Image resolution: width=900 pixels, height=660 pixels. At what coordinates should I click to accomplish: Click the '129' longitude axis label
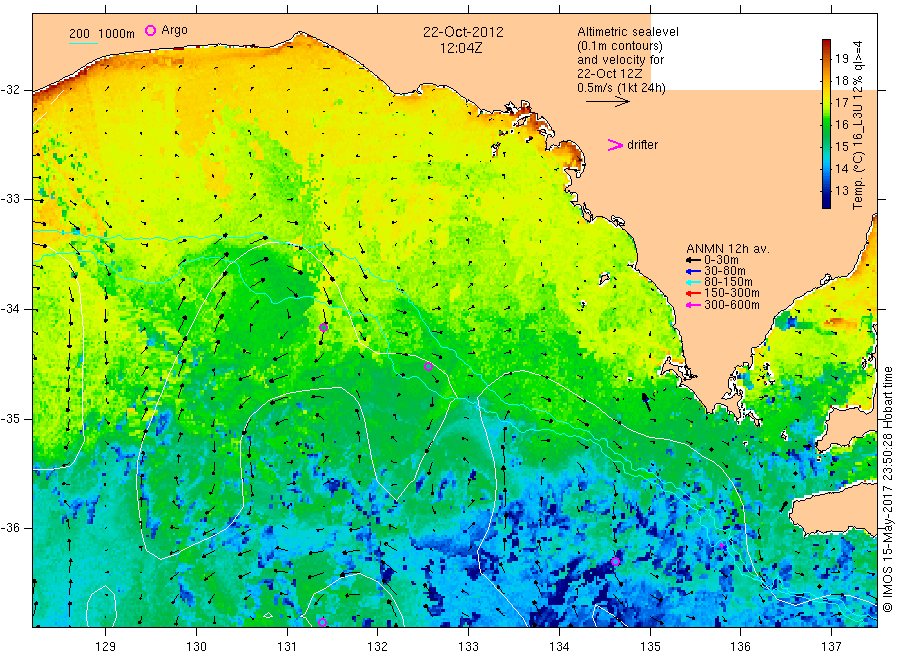(x=106, y=647)
